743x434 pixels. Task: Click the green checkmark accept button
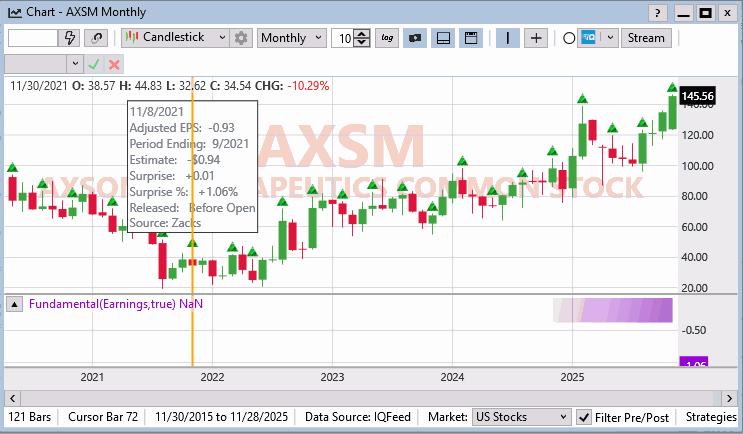pos(94,64)
